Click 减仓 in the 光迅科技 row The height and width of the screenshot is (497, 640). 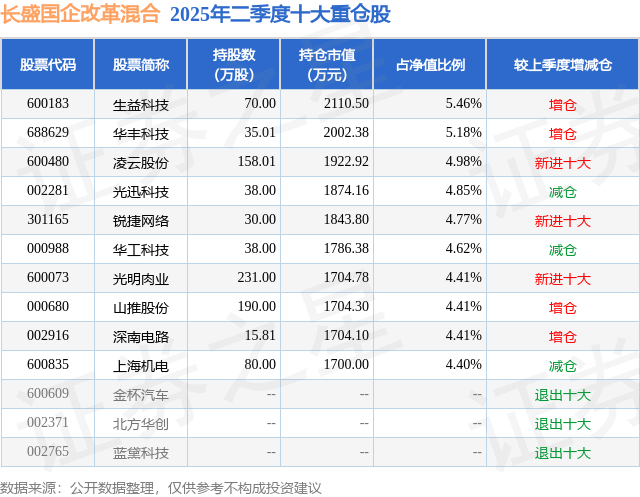pyautogui.click(x=563, y=192)
